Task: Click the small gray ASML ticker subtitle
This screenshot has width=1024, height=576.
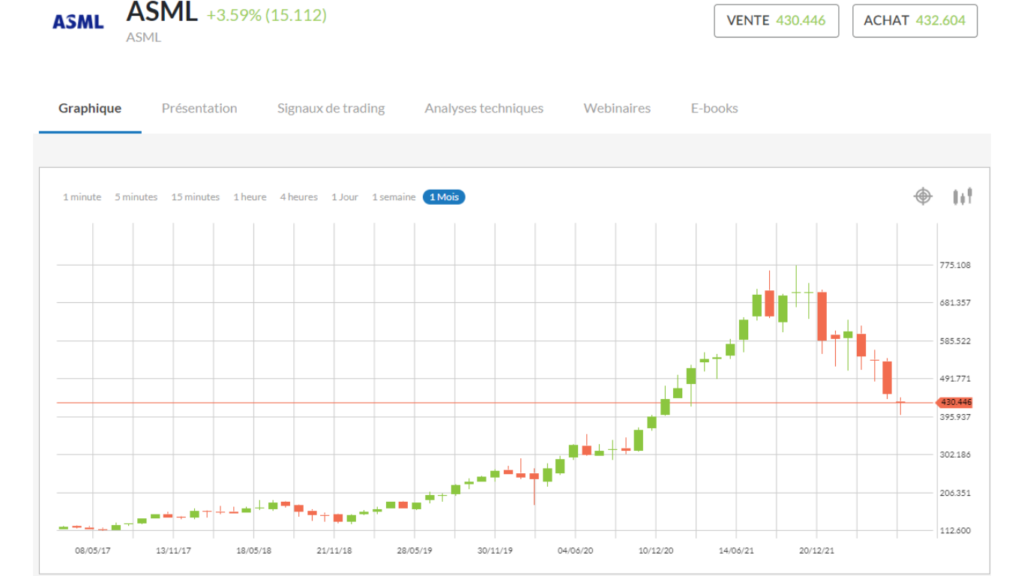Action: click(143, 37)
